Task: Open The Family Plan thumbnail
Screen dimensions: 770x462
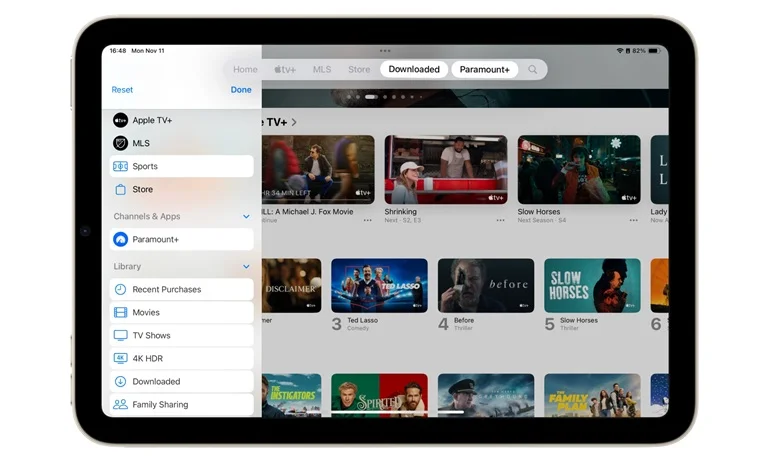Action: 592,396
